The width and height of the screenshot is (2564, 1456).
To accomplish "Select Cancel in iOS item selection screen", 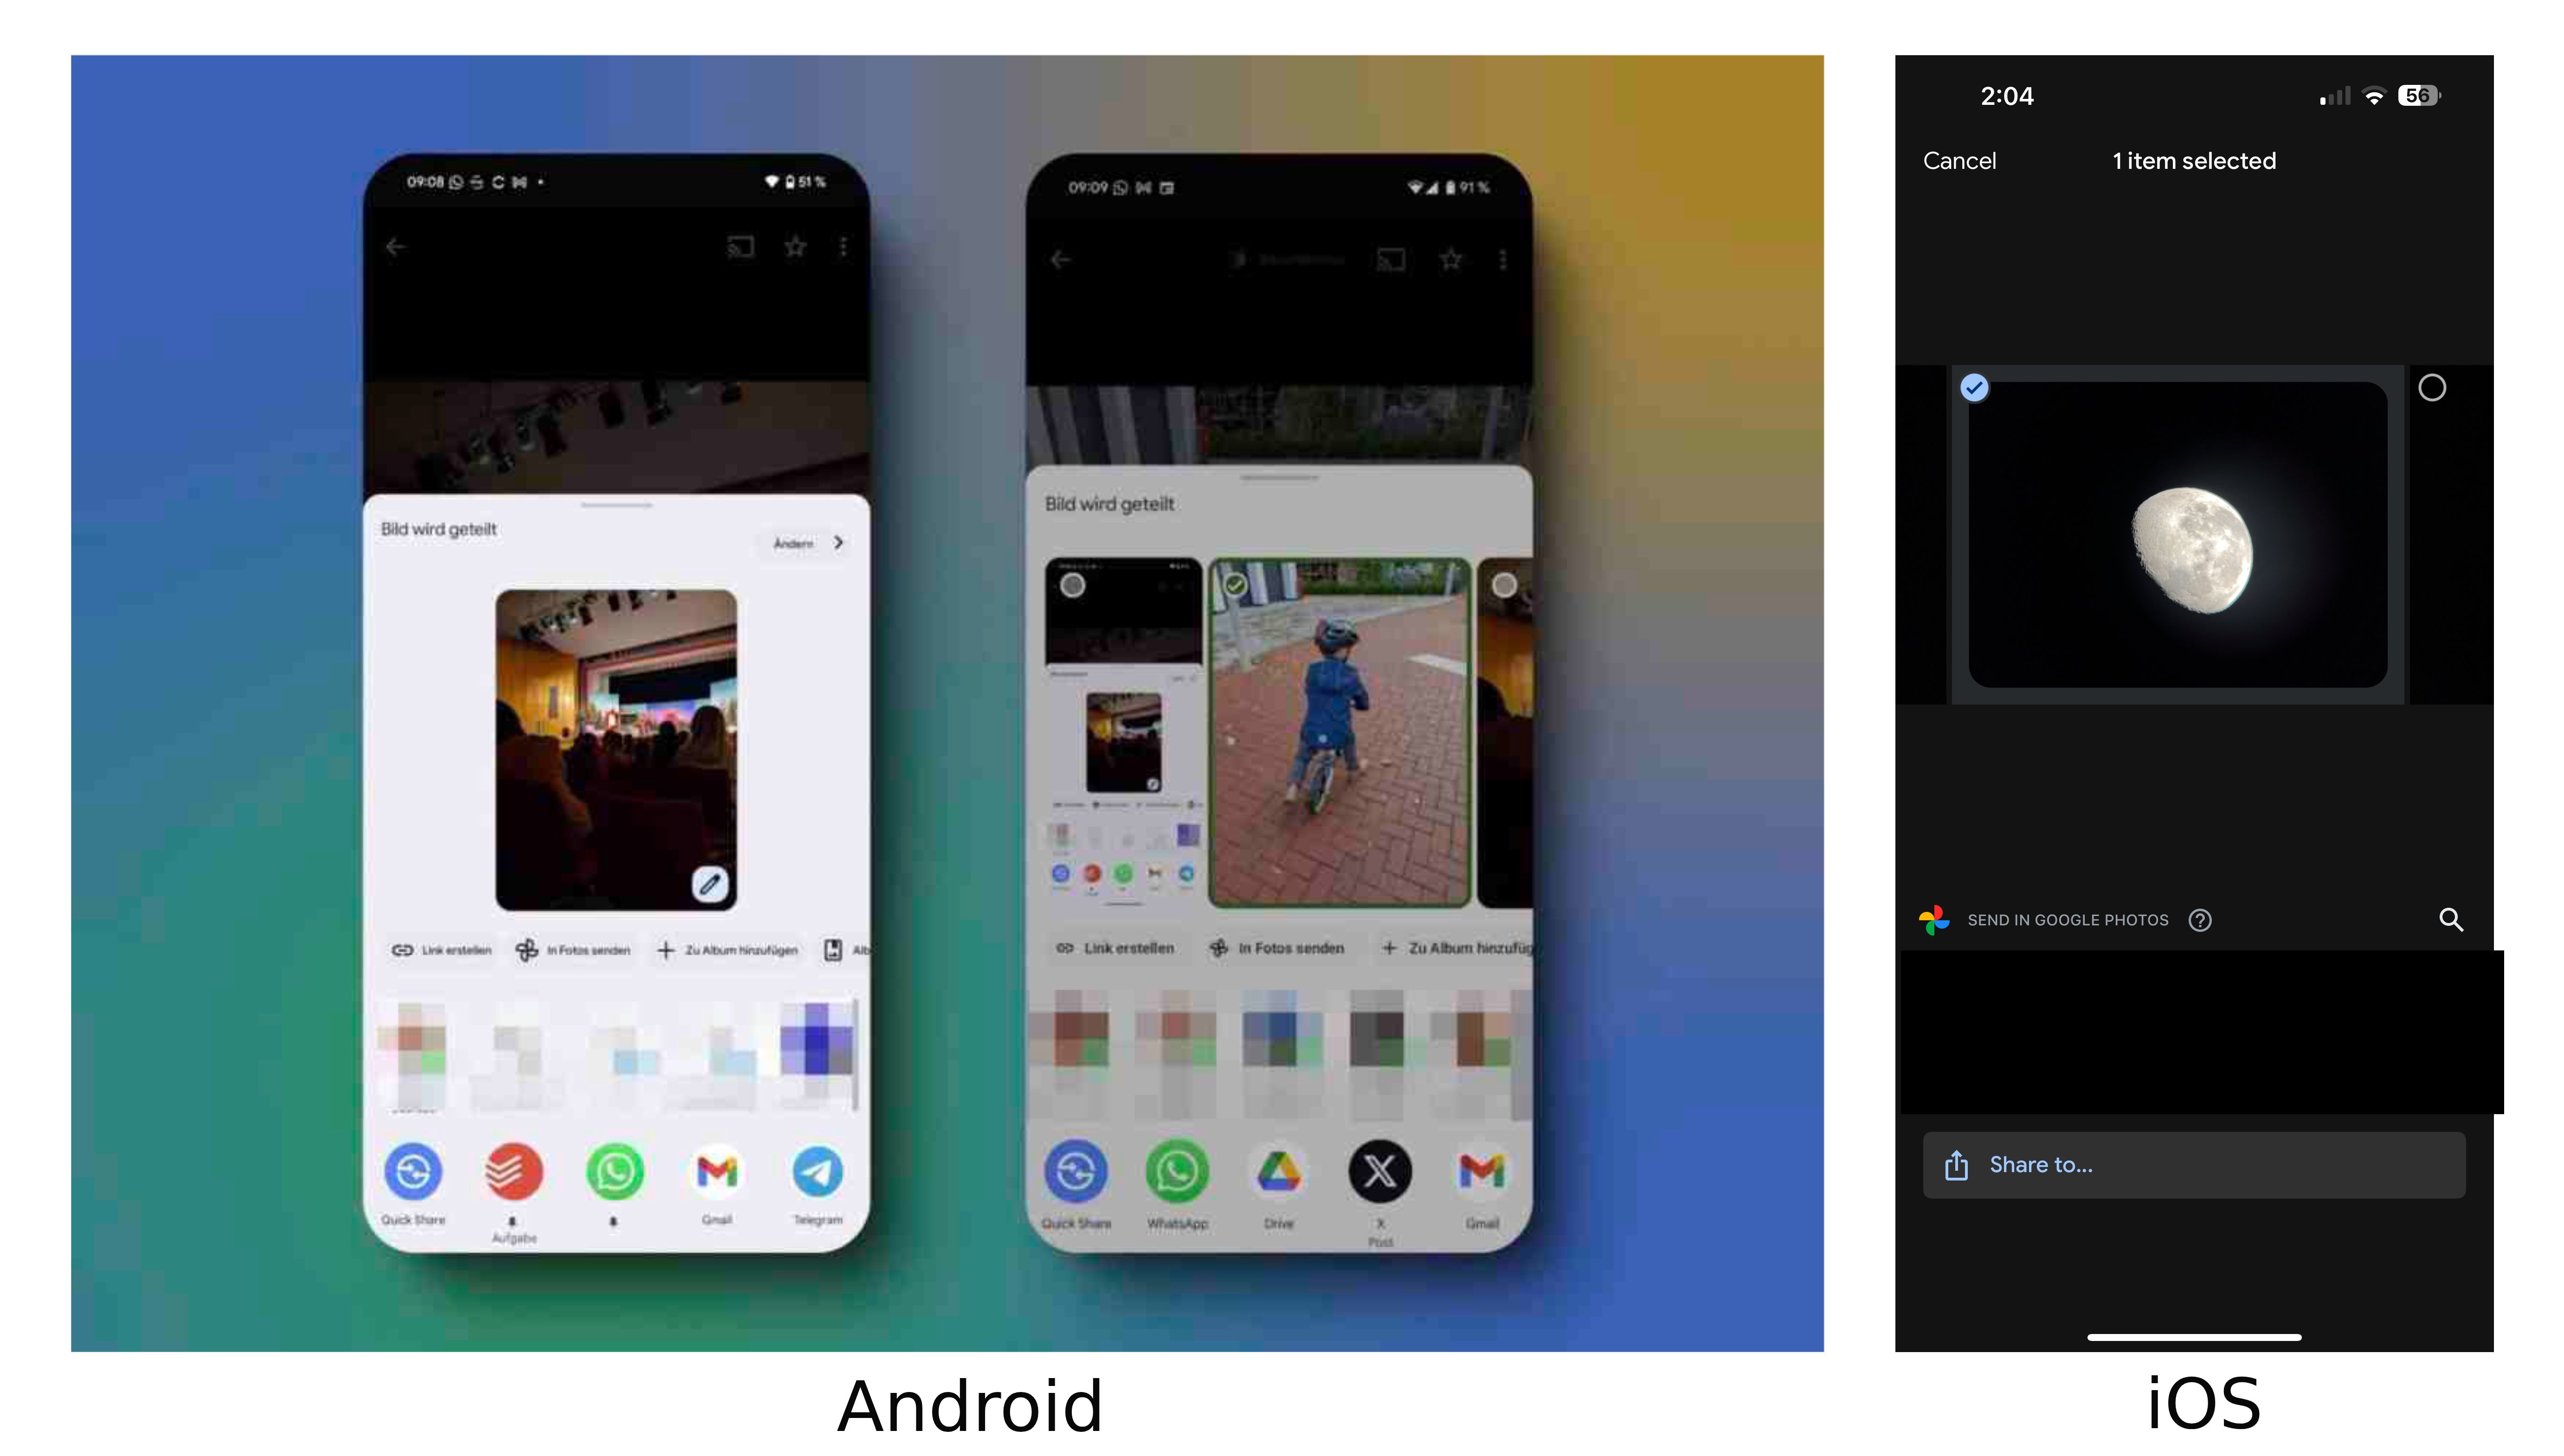I will point(1960,160).
